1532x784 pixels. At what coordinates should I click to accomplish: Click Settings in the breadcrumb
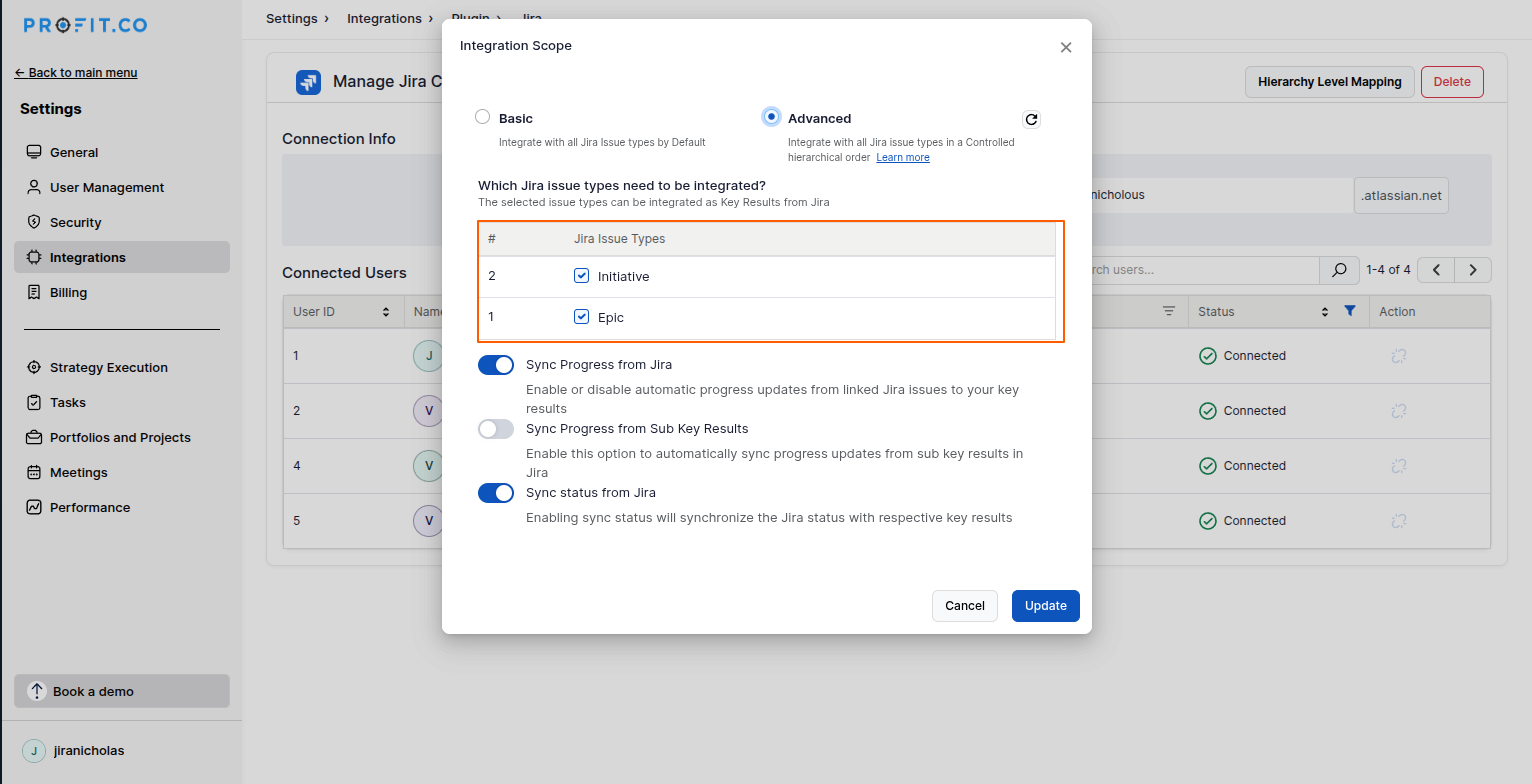(x=291, y=18)
